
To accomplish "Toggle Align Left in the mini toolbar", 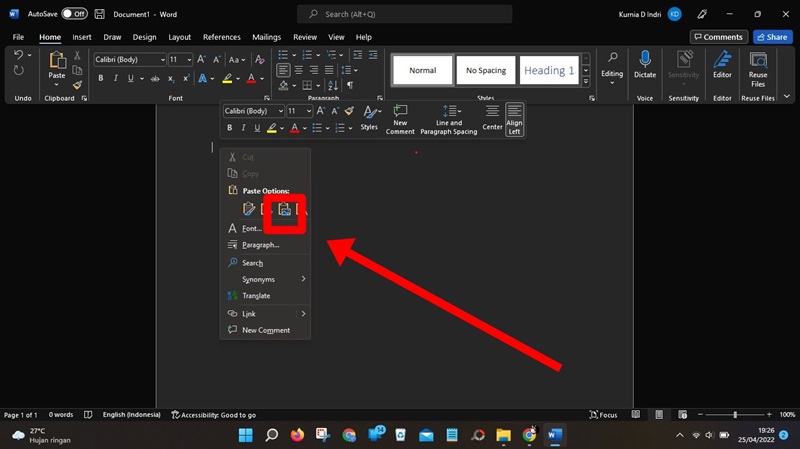I will click(514, 119).
